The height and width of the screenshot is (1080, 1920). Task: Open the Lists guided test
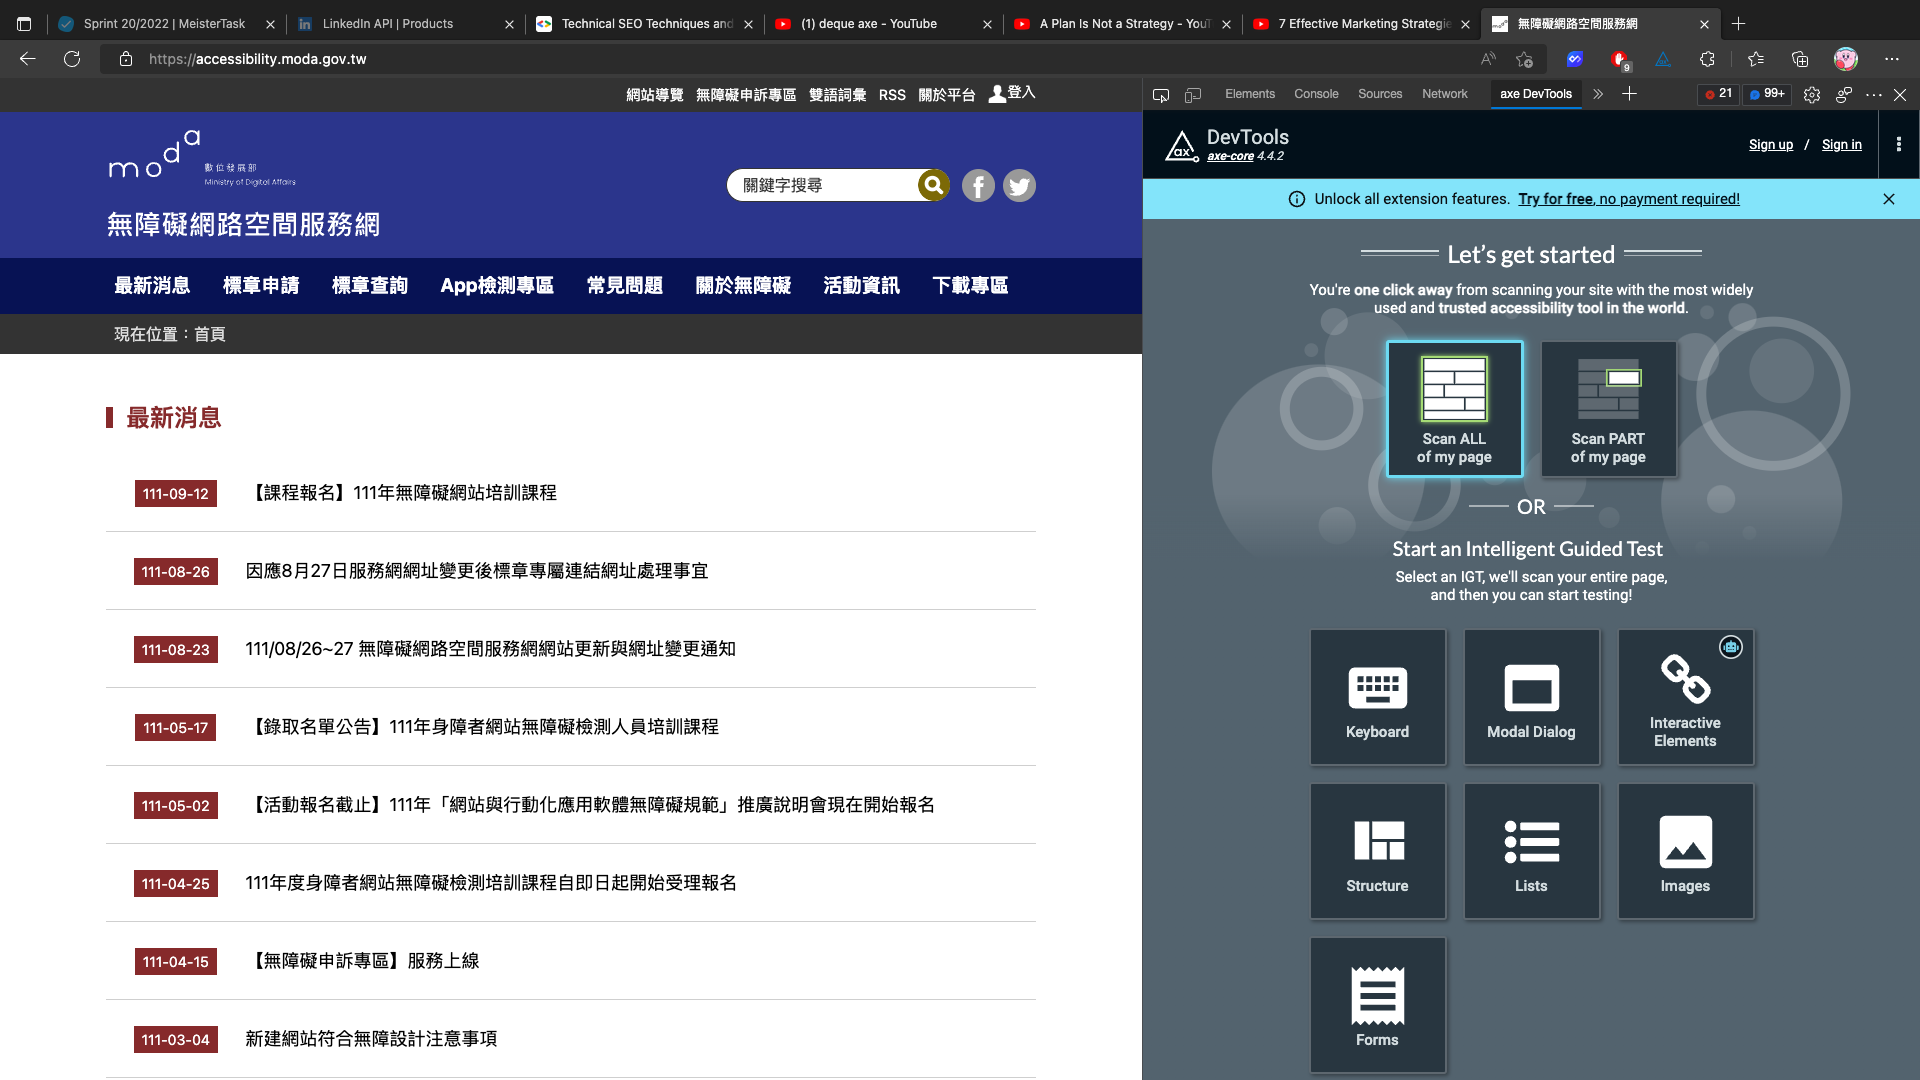(x=1531, y=851)
